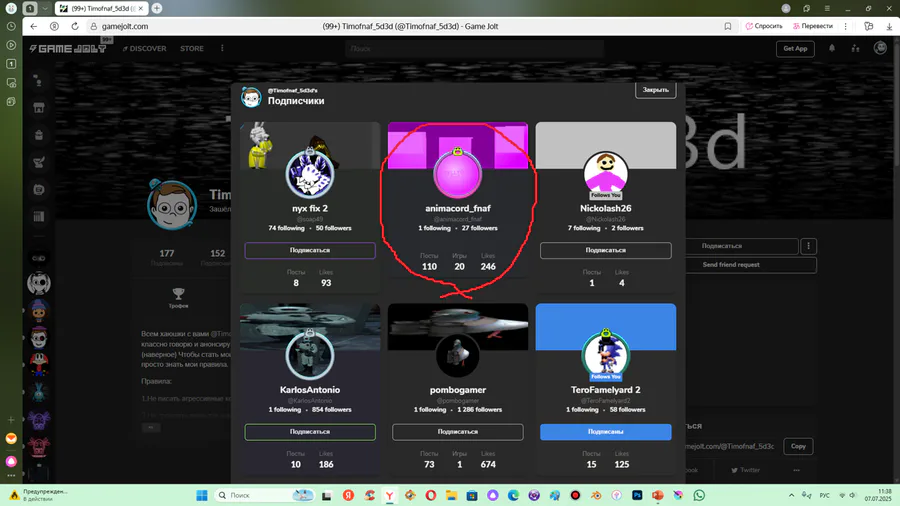
Task: Open Nickolash26 profile name
Action: point(606,208)
